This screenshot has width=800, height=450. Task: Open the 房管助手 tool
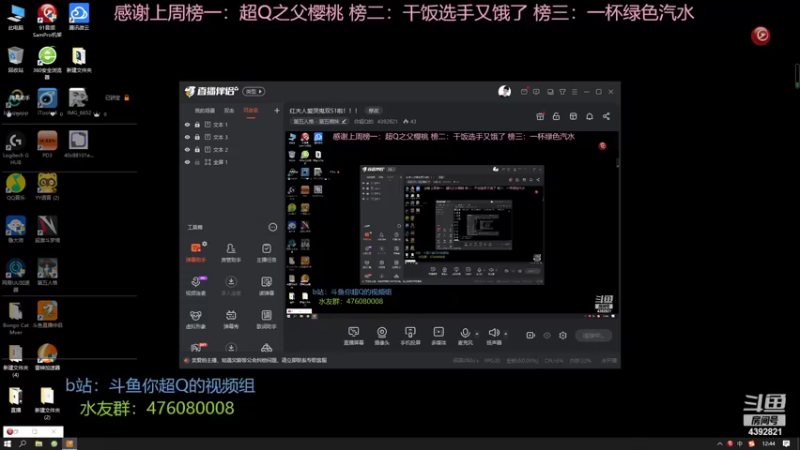(231, 253)
